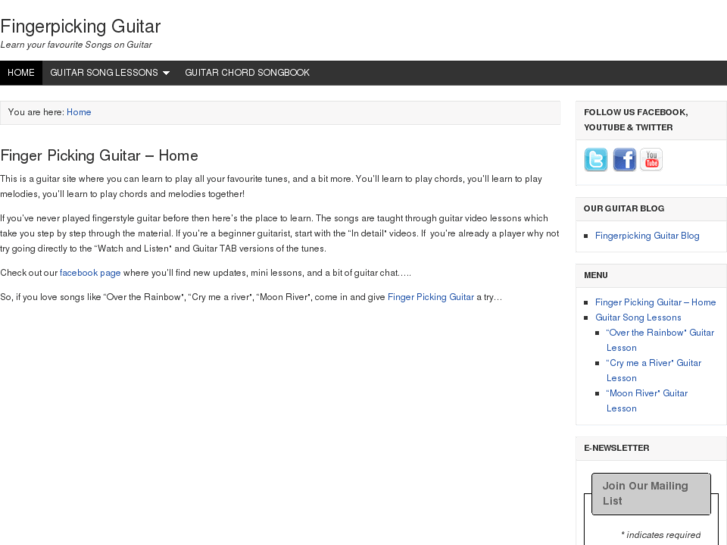Viewport: 727px width, 545px height.
Task: Open "Moon River" Guitar Lesson link
Action: (x=647, y=393)
